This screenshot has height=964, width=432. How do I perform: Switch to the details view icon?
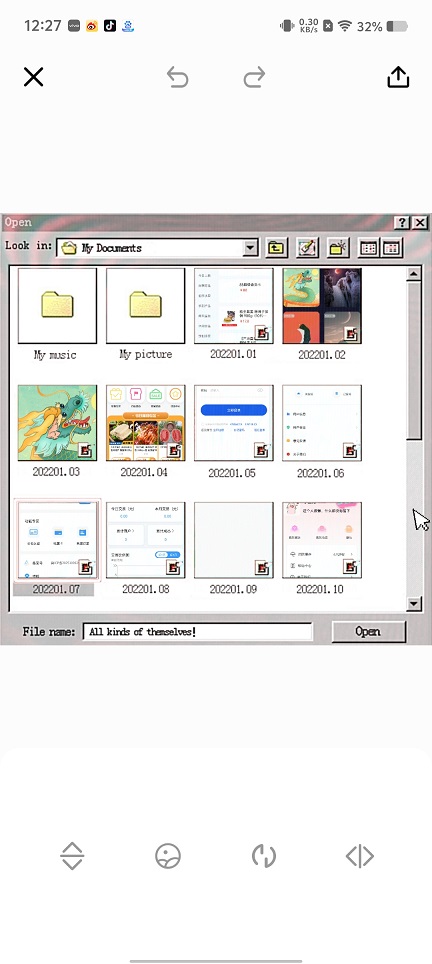[392, 248]
